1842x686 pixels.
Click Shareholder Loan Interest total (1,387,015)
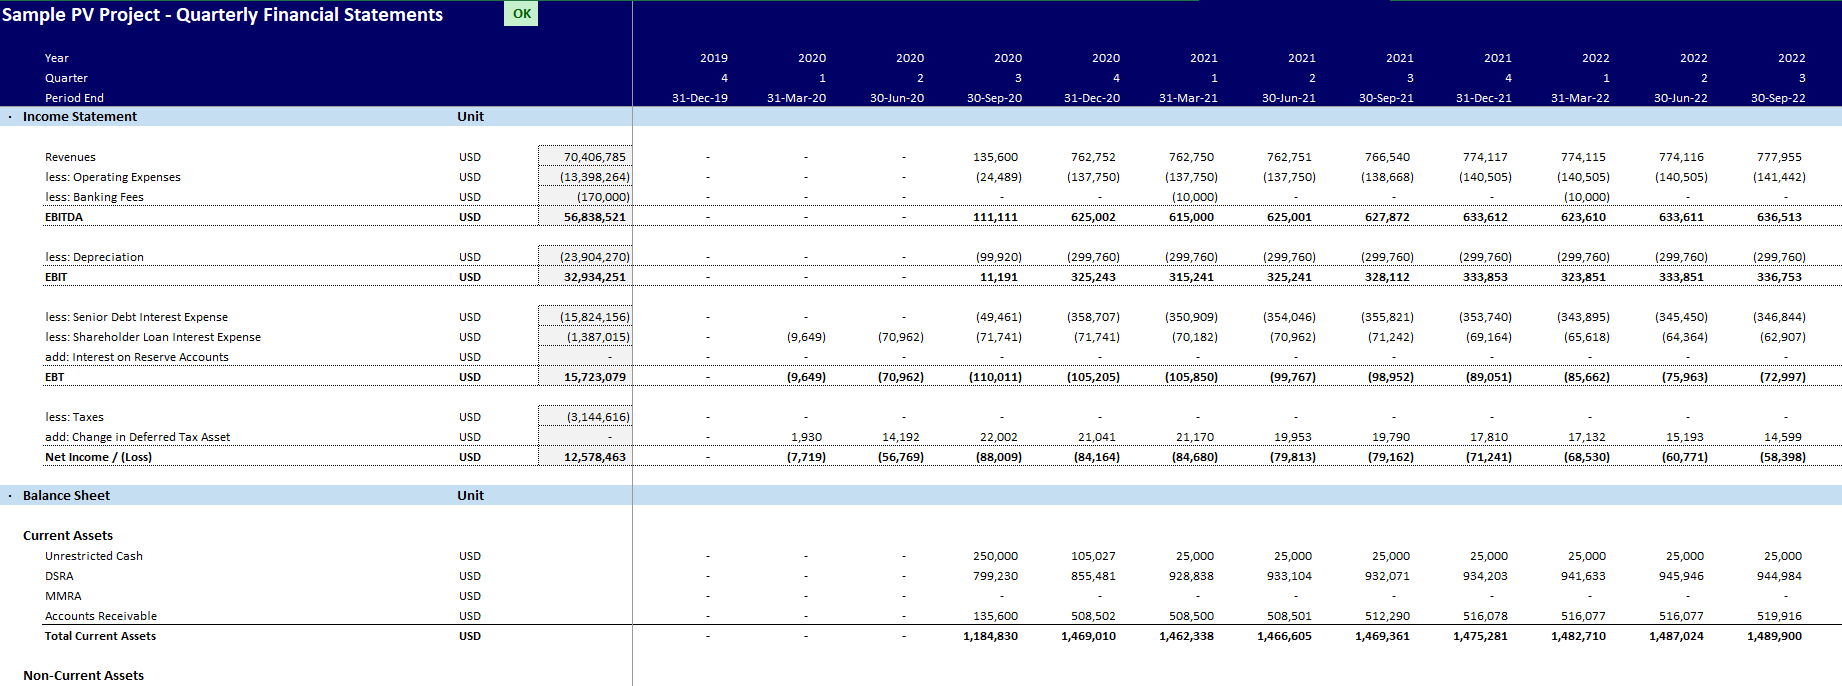pos(585,337)
